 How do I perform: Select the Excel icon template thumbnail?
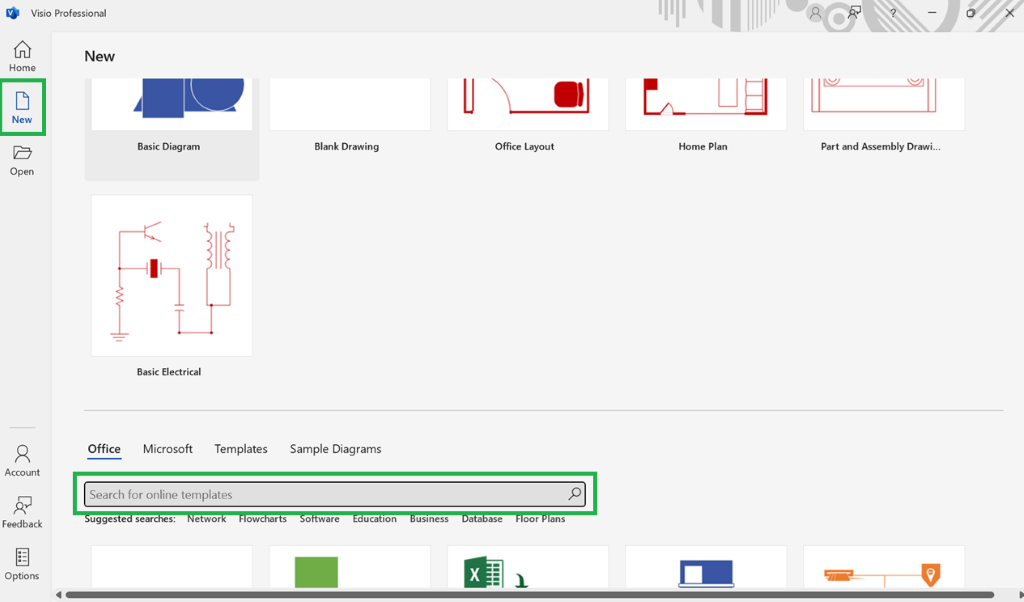(x=528, y=568)
